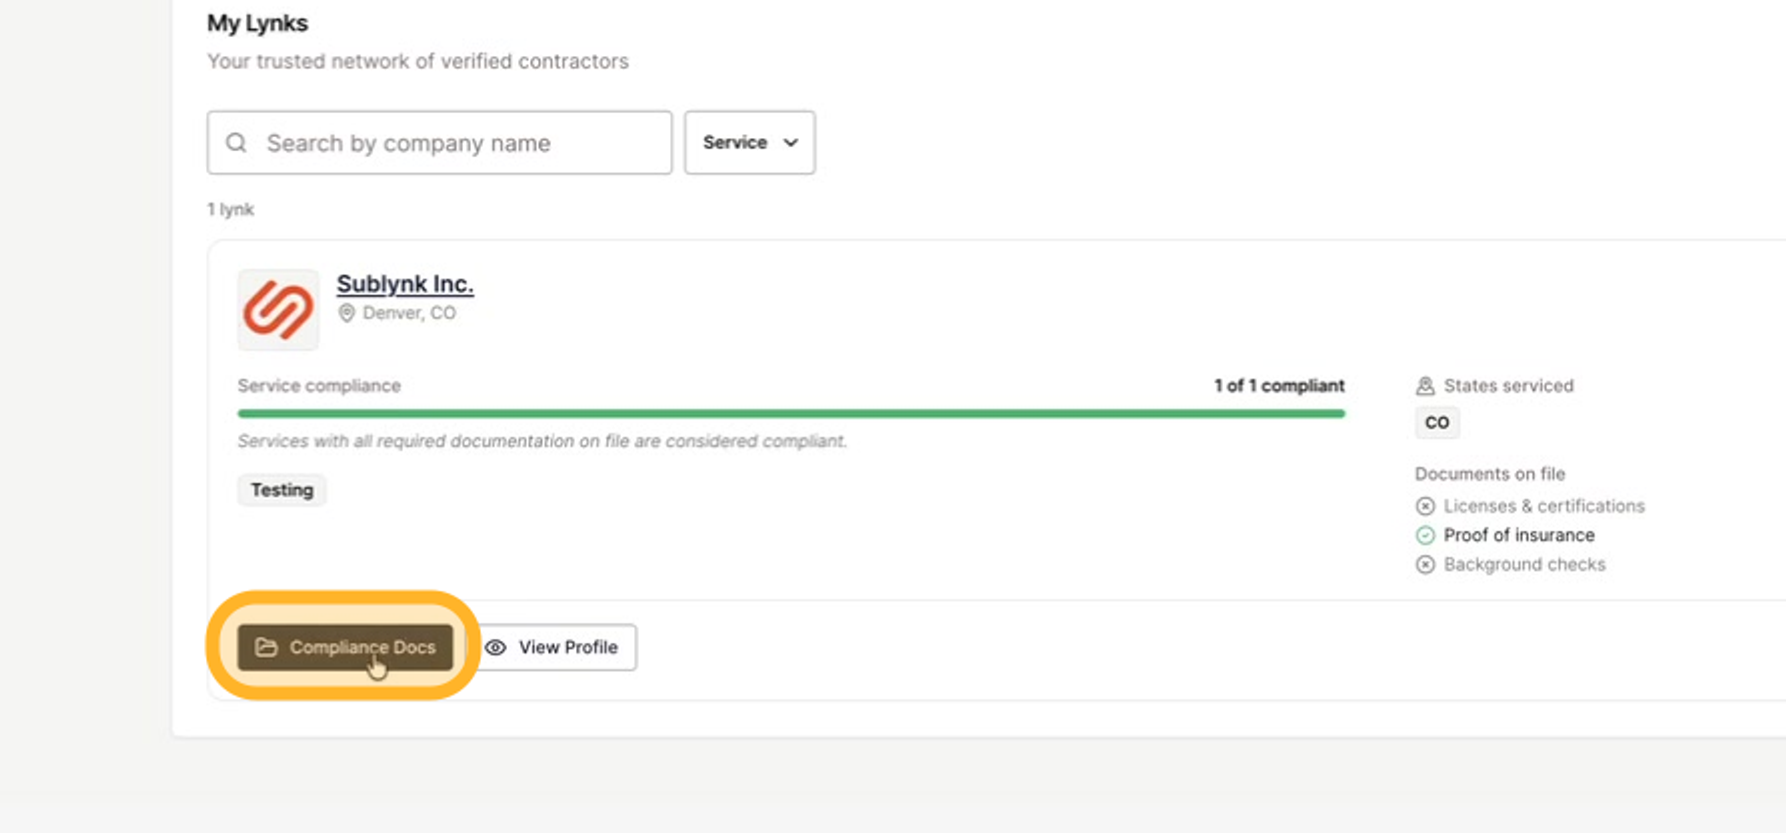Open the View Profile button
This screenshot has width=1786, height=833.
tap(552, 647)
